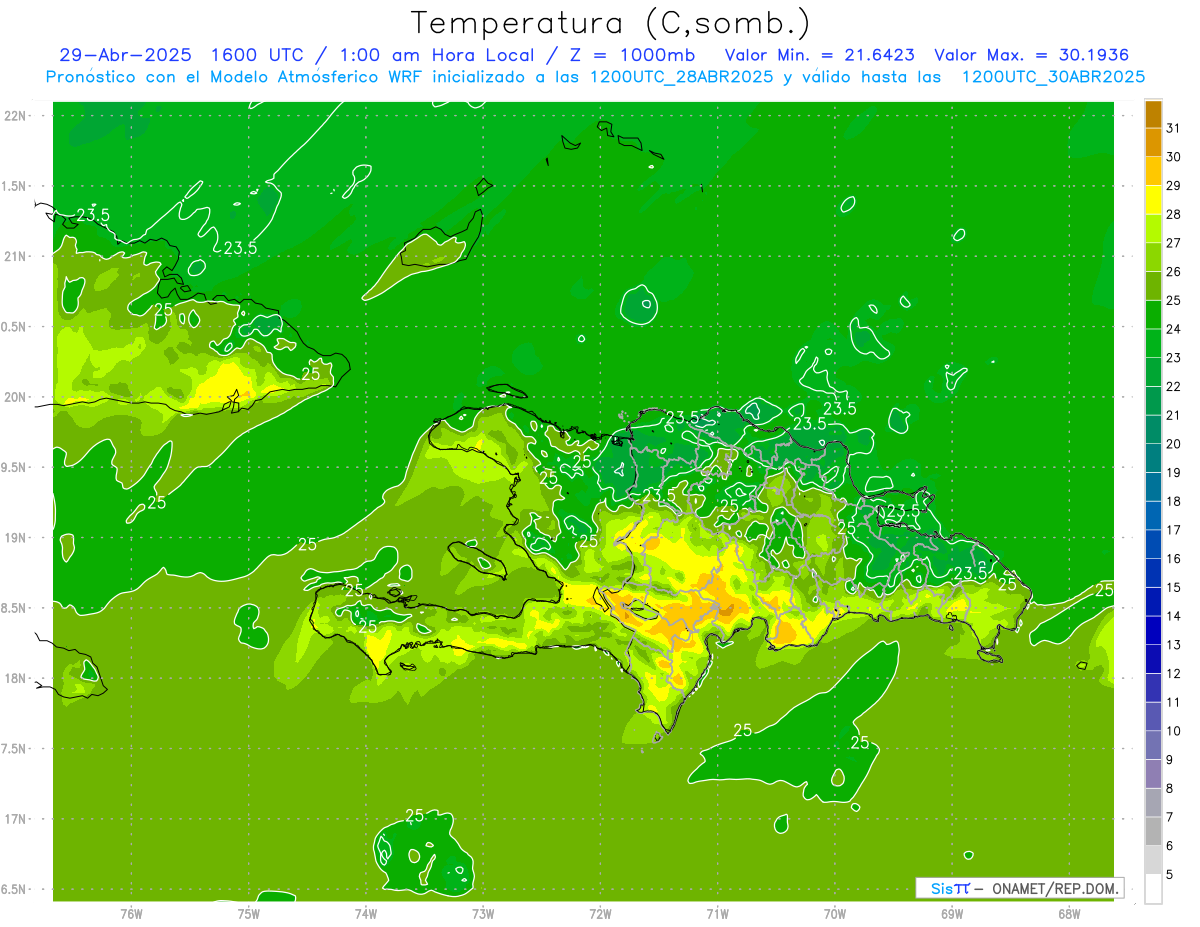Click the lime swatch between 27 and 28
The width and height of the screenshot is (1200, 927).
[1153, 229]
